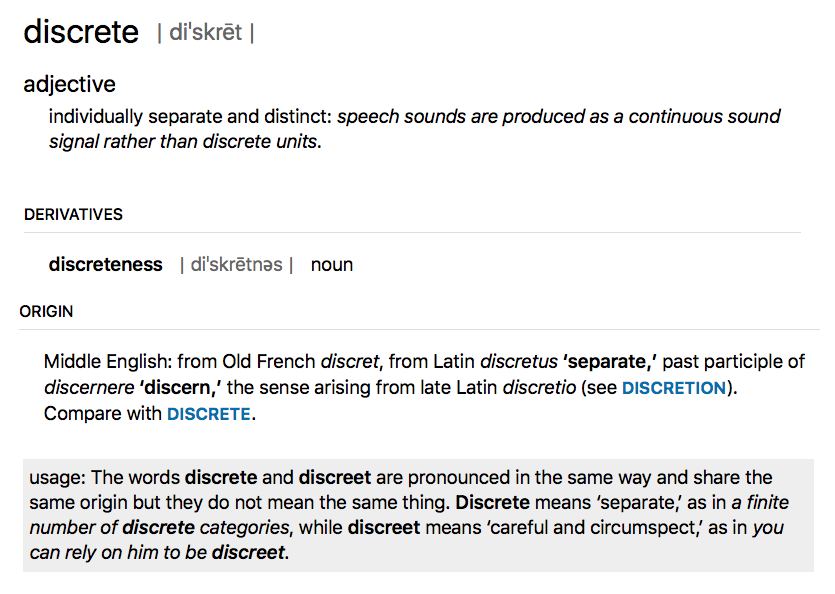The image size is (835, 594).
Task: Click the definition 'individually separate and distinct'
Action: click(190, 117)
